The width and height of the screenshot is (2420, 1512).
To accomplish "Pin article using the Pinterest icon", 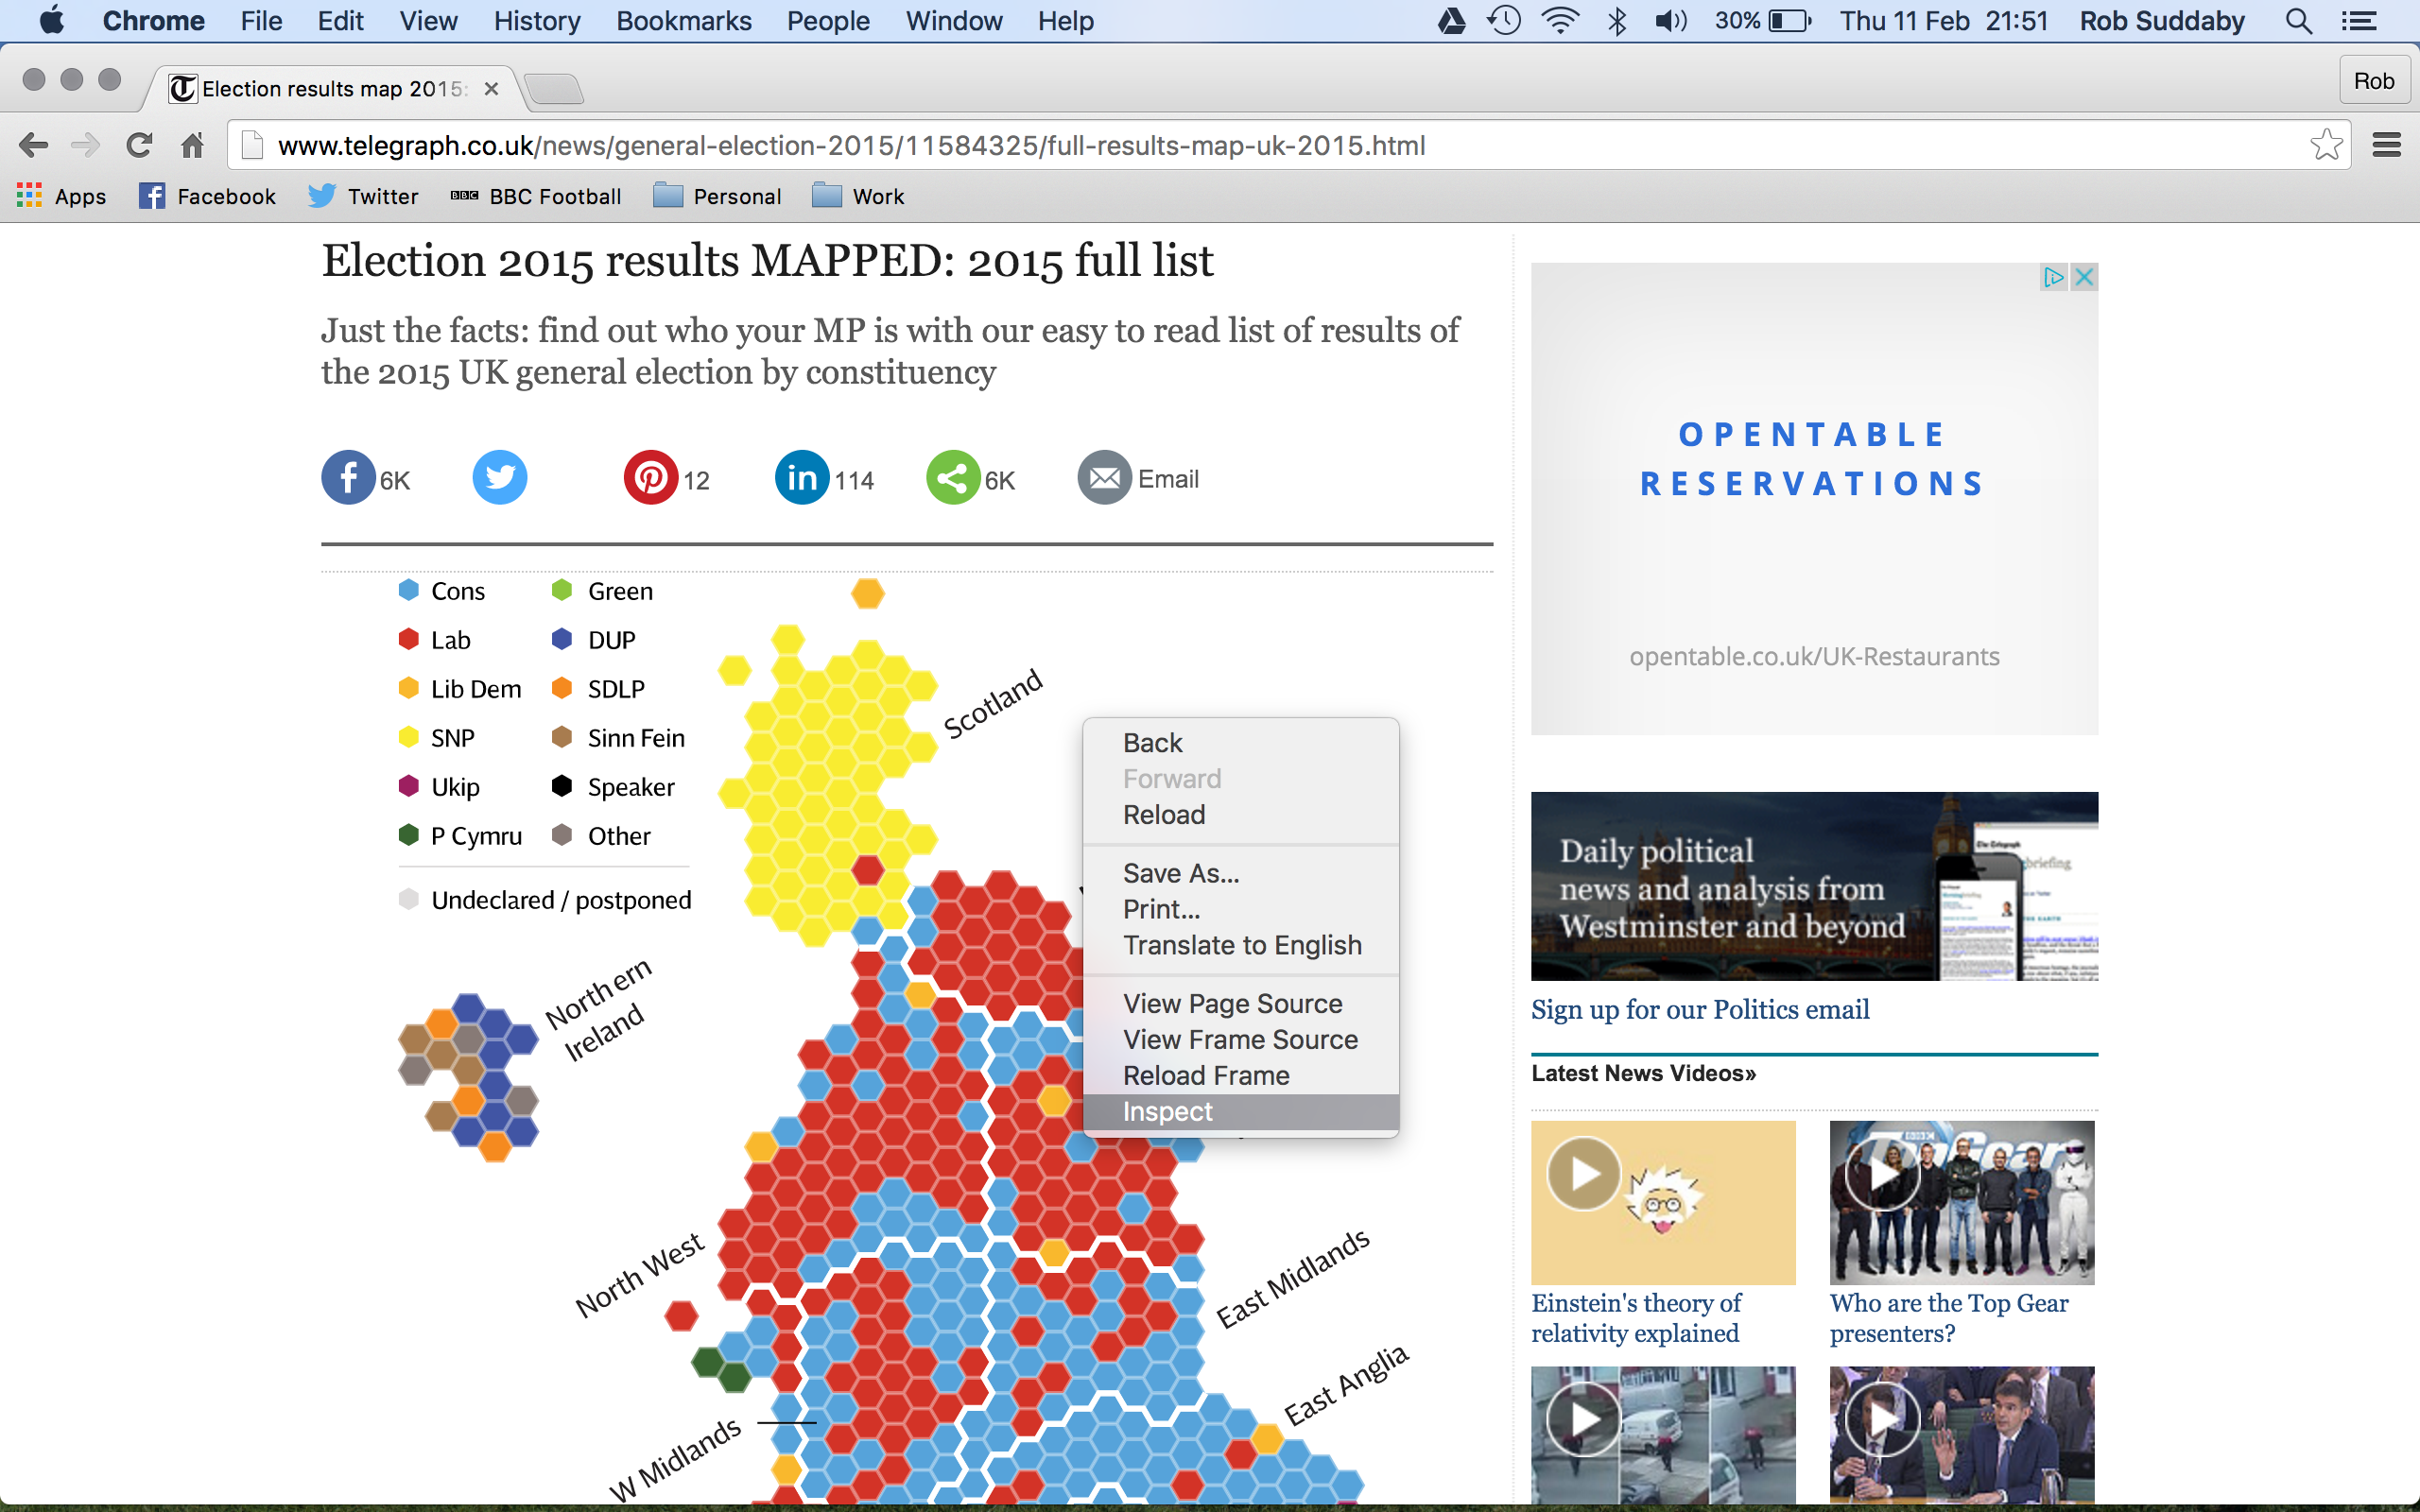I will coord(651,478).
